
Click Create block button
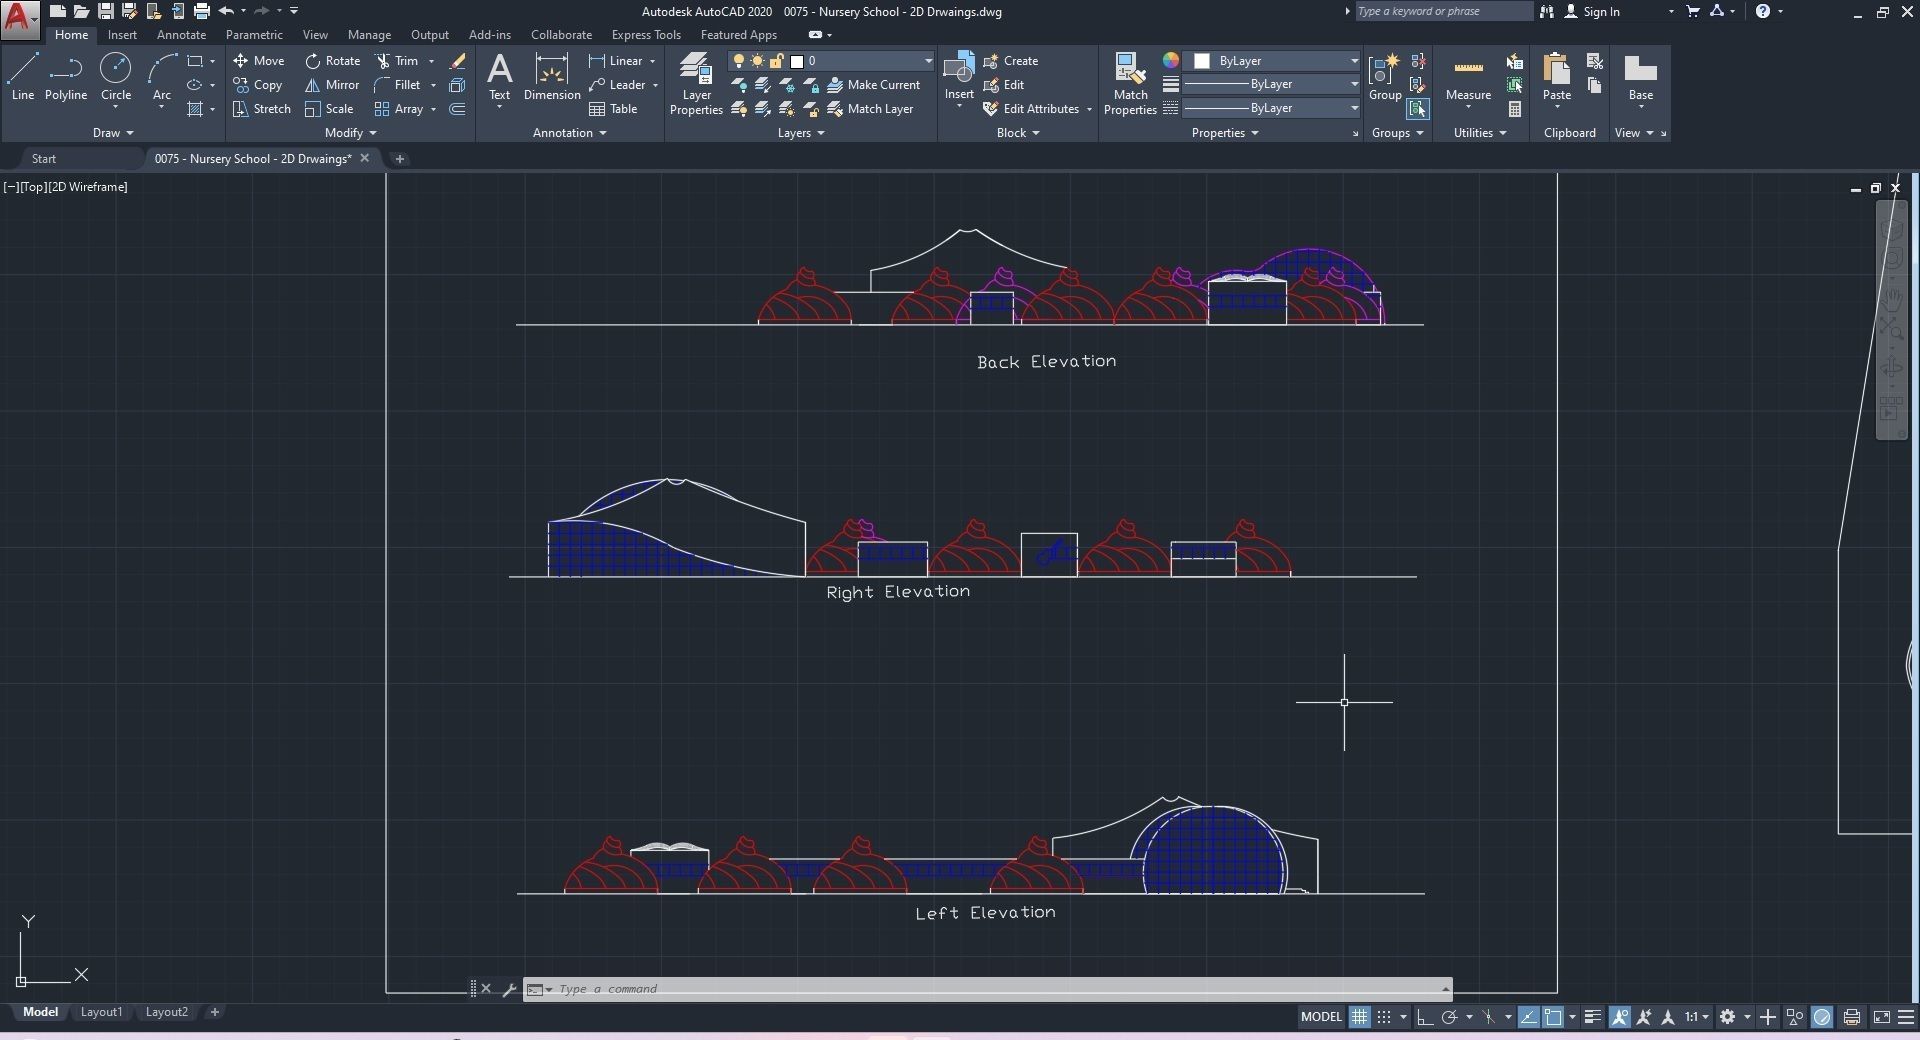[x=1011, y=61]
